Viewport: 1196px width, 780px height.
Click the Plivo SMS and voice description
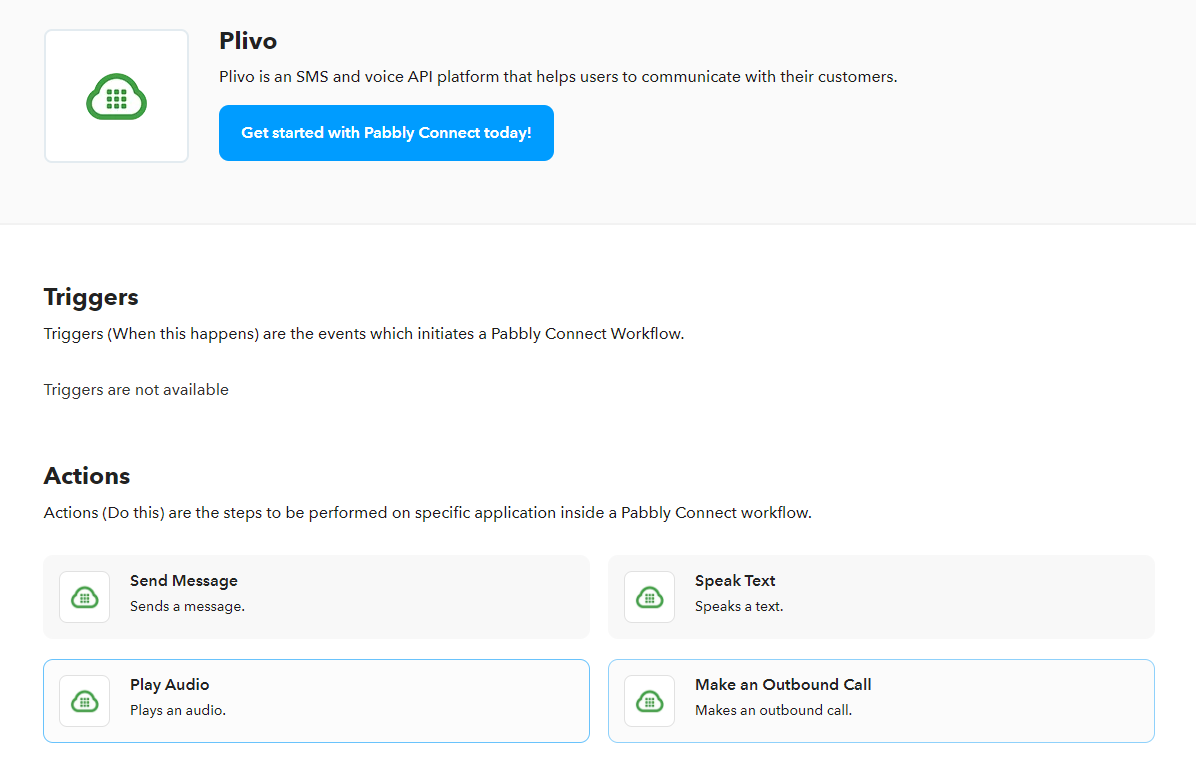point(558,77)
